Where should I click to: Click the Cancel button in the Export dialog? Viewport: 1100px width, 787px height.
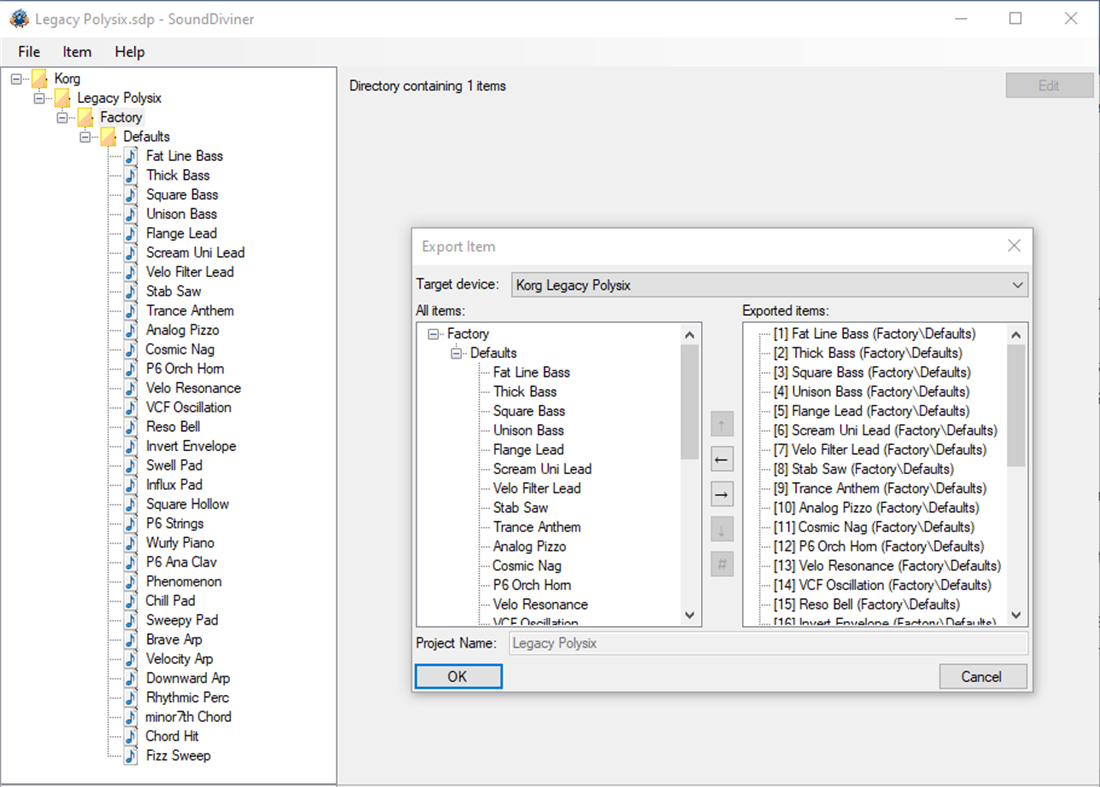pyautogui.click(x=982, y=676)
